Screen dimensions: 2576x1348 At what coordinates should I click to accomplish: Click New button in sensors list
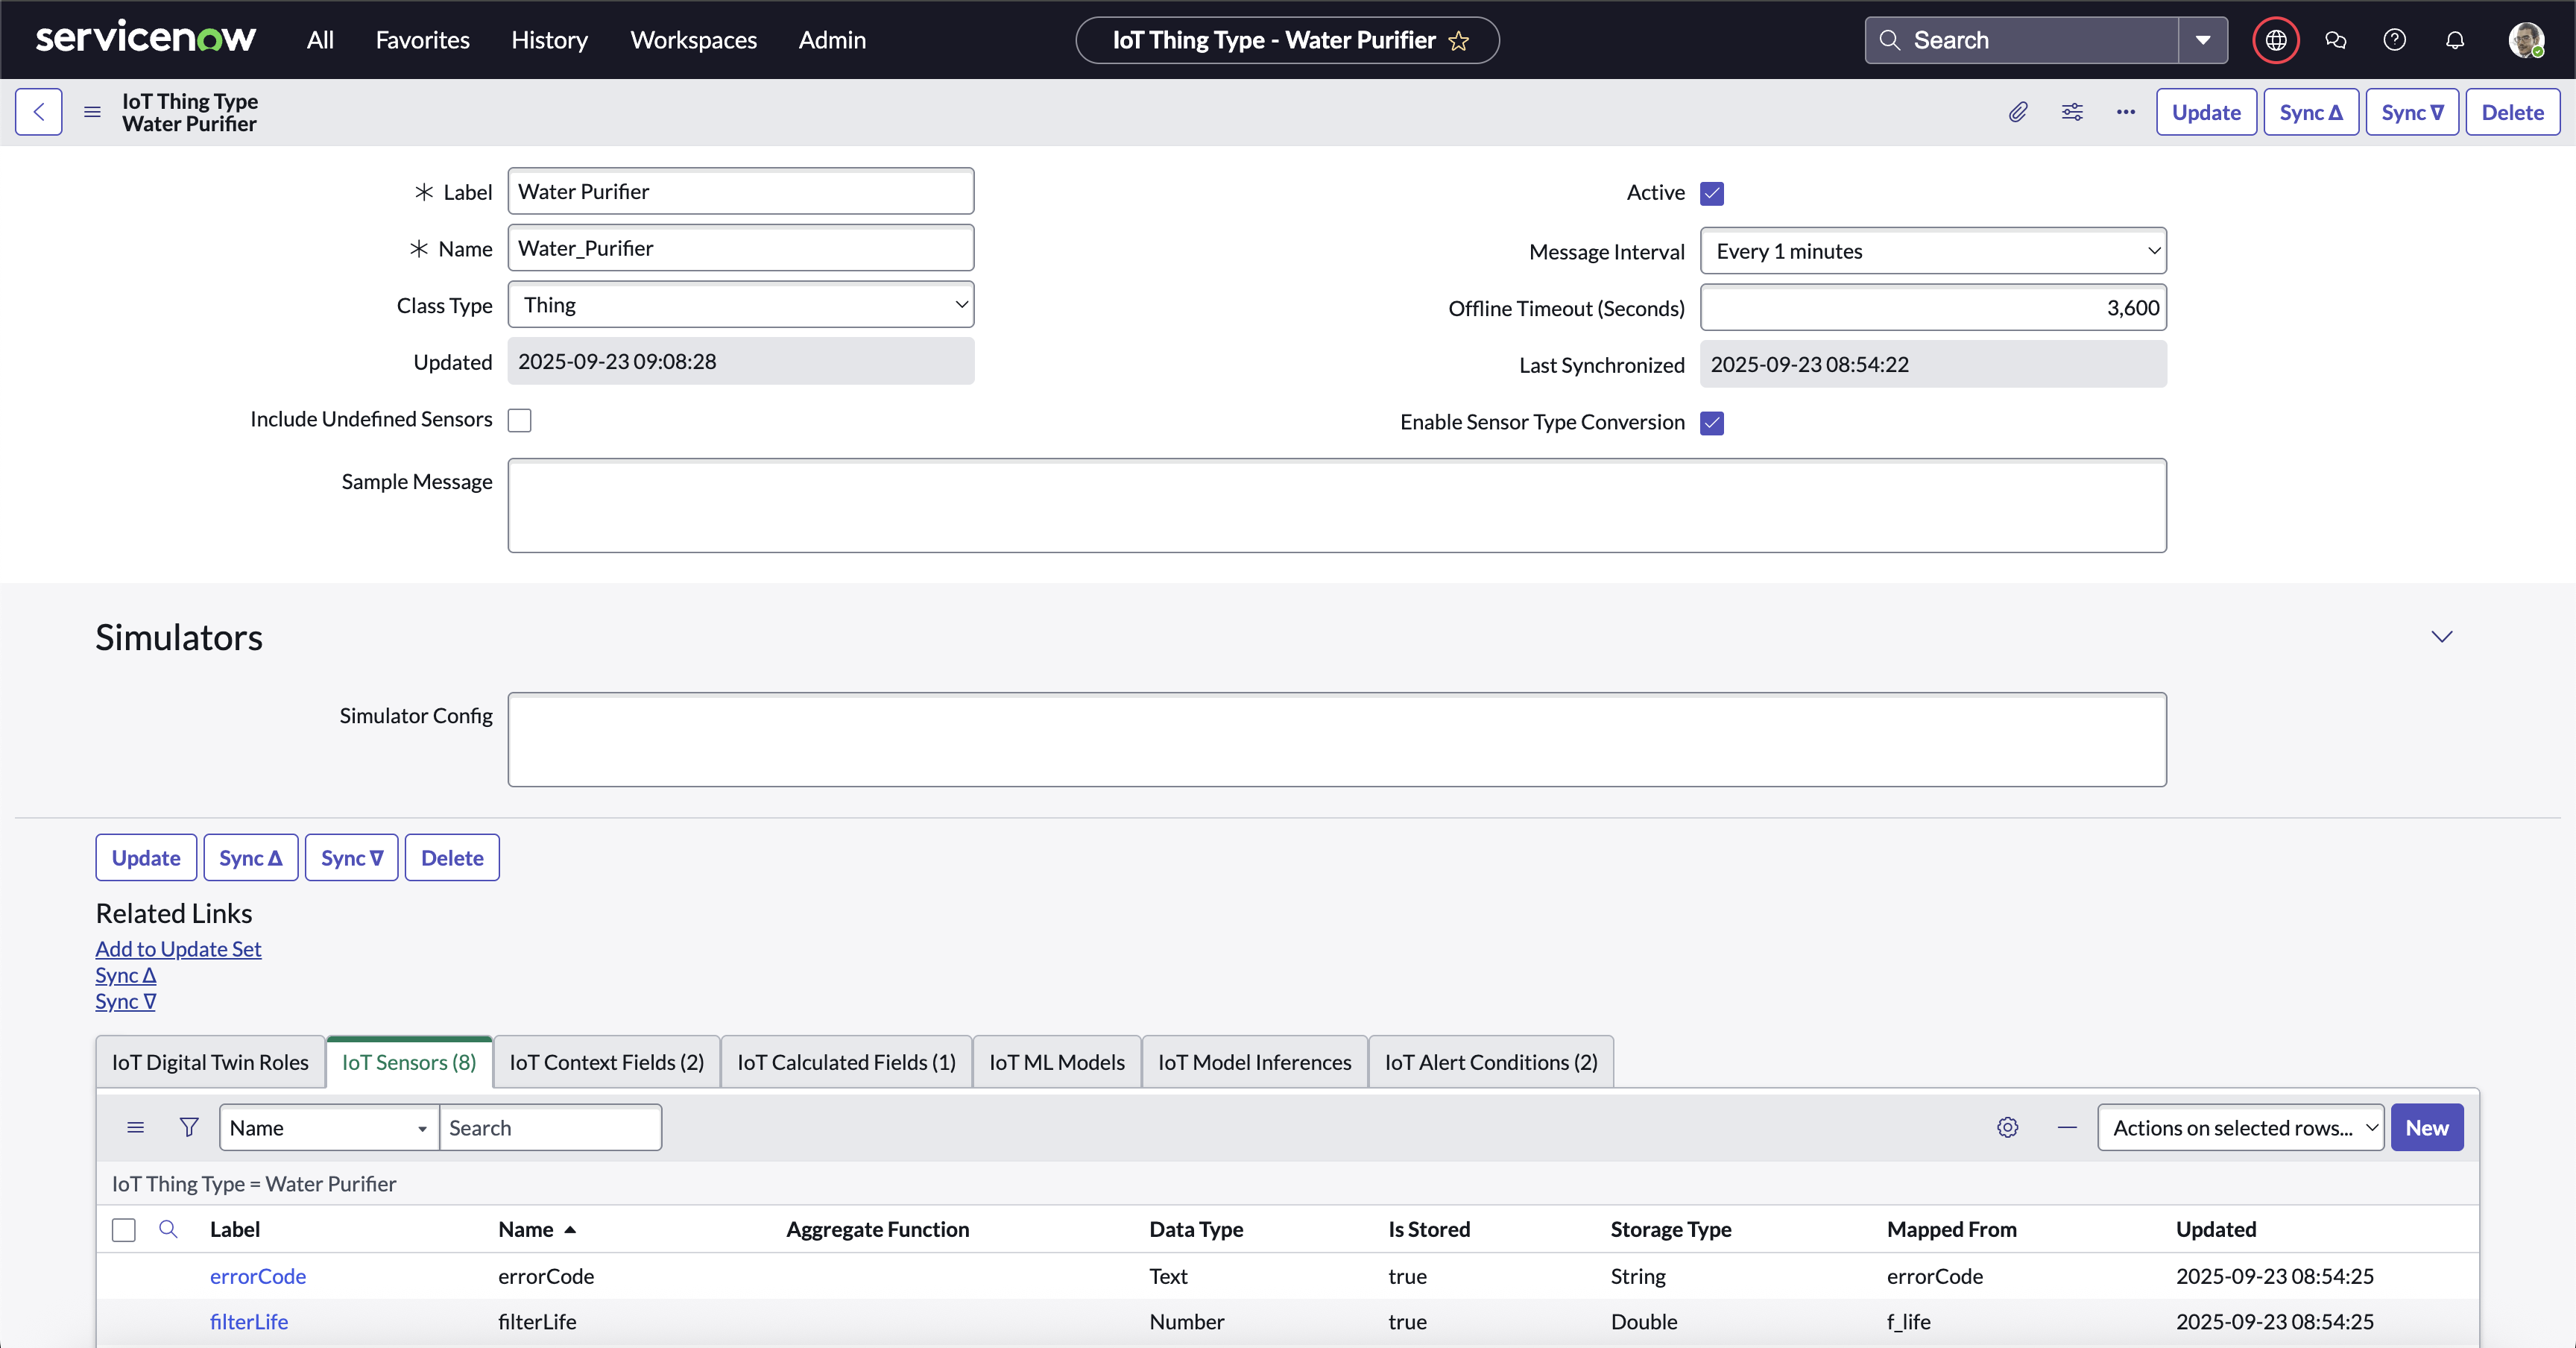pyautogui.click(x=2427, y=1127)
